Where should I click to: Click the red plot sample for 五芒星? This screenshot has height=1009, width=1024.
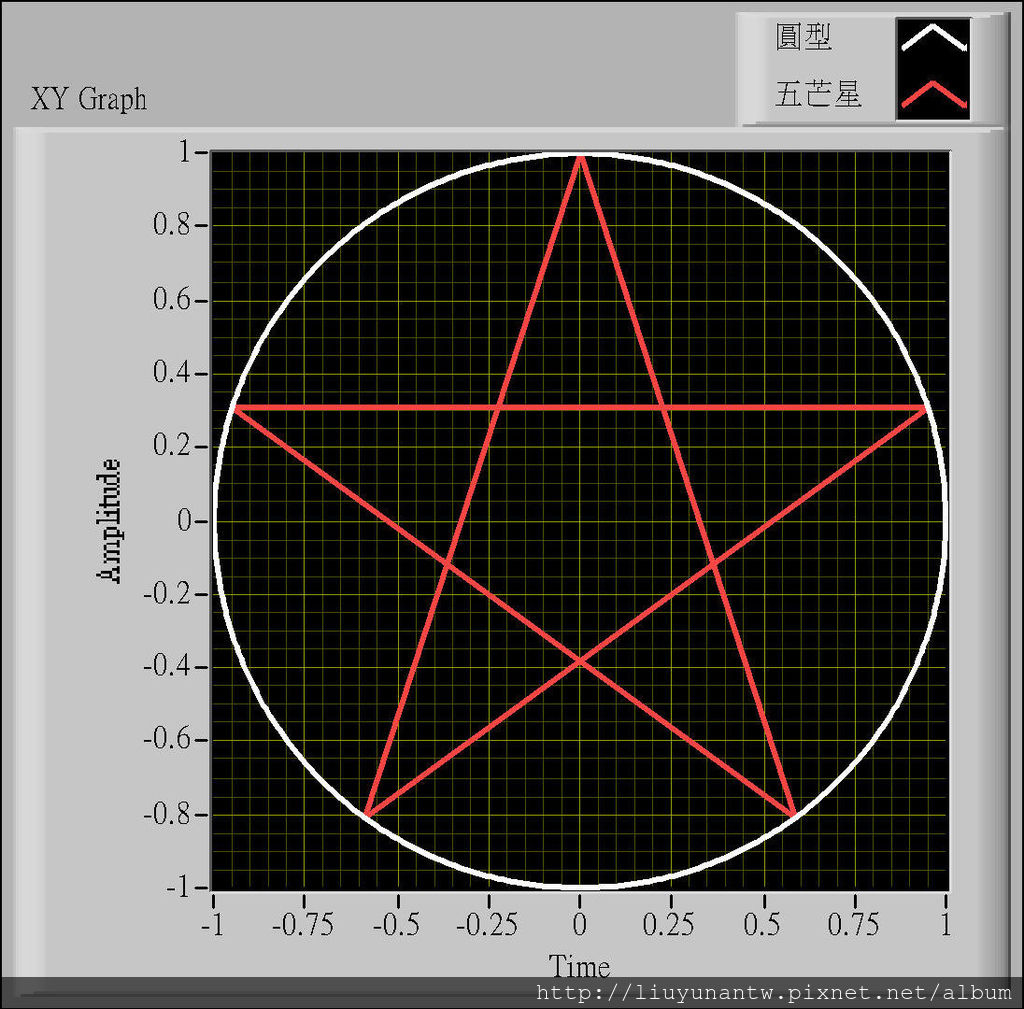(933, 96)
